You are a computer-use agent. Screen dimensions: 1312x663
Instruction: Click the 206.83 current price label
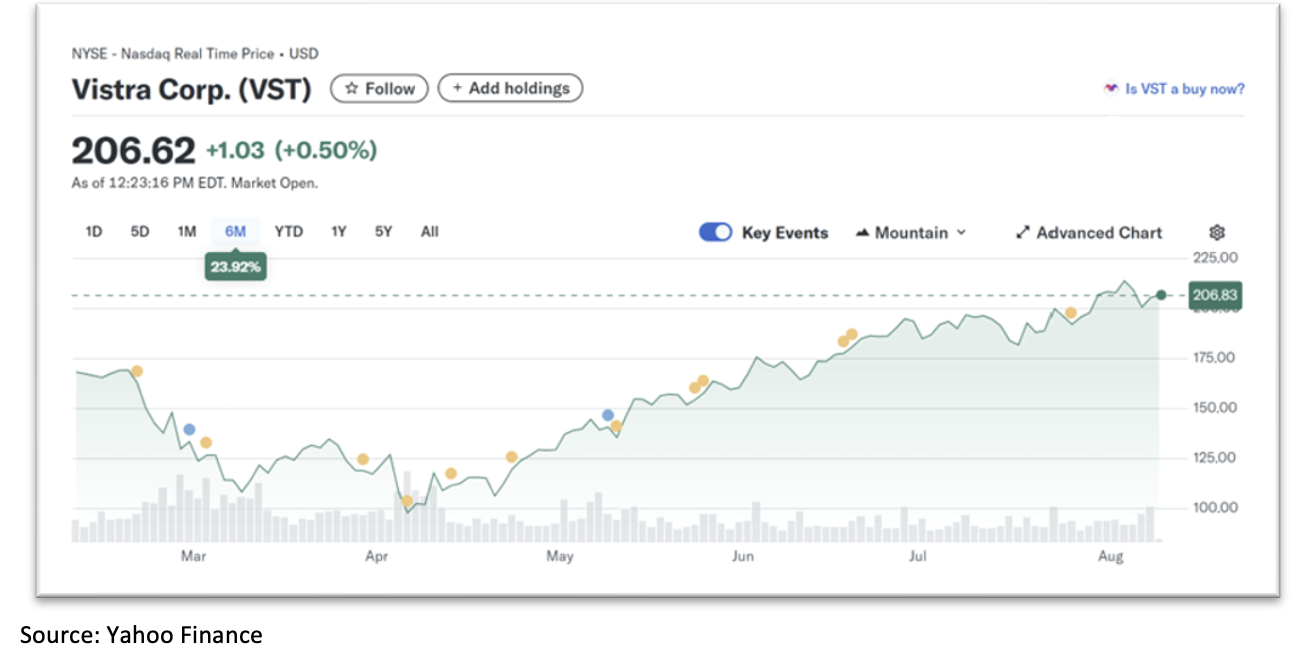click(1214, 295)
